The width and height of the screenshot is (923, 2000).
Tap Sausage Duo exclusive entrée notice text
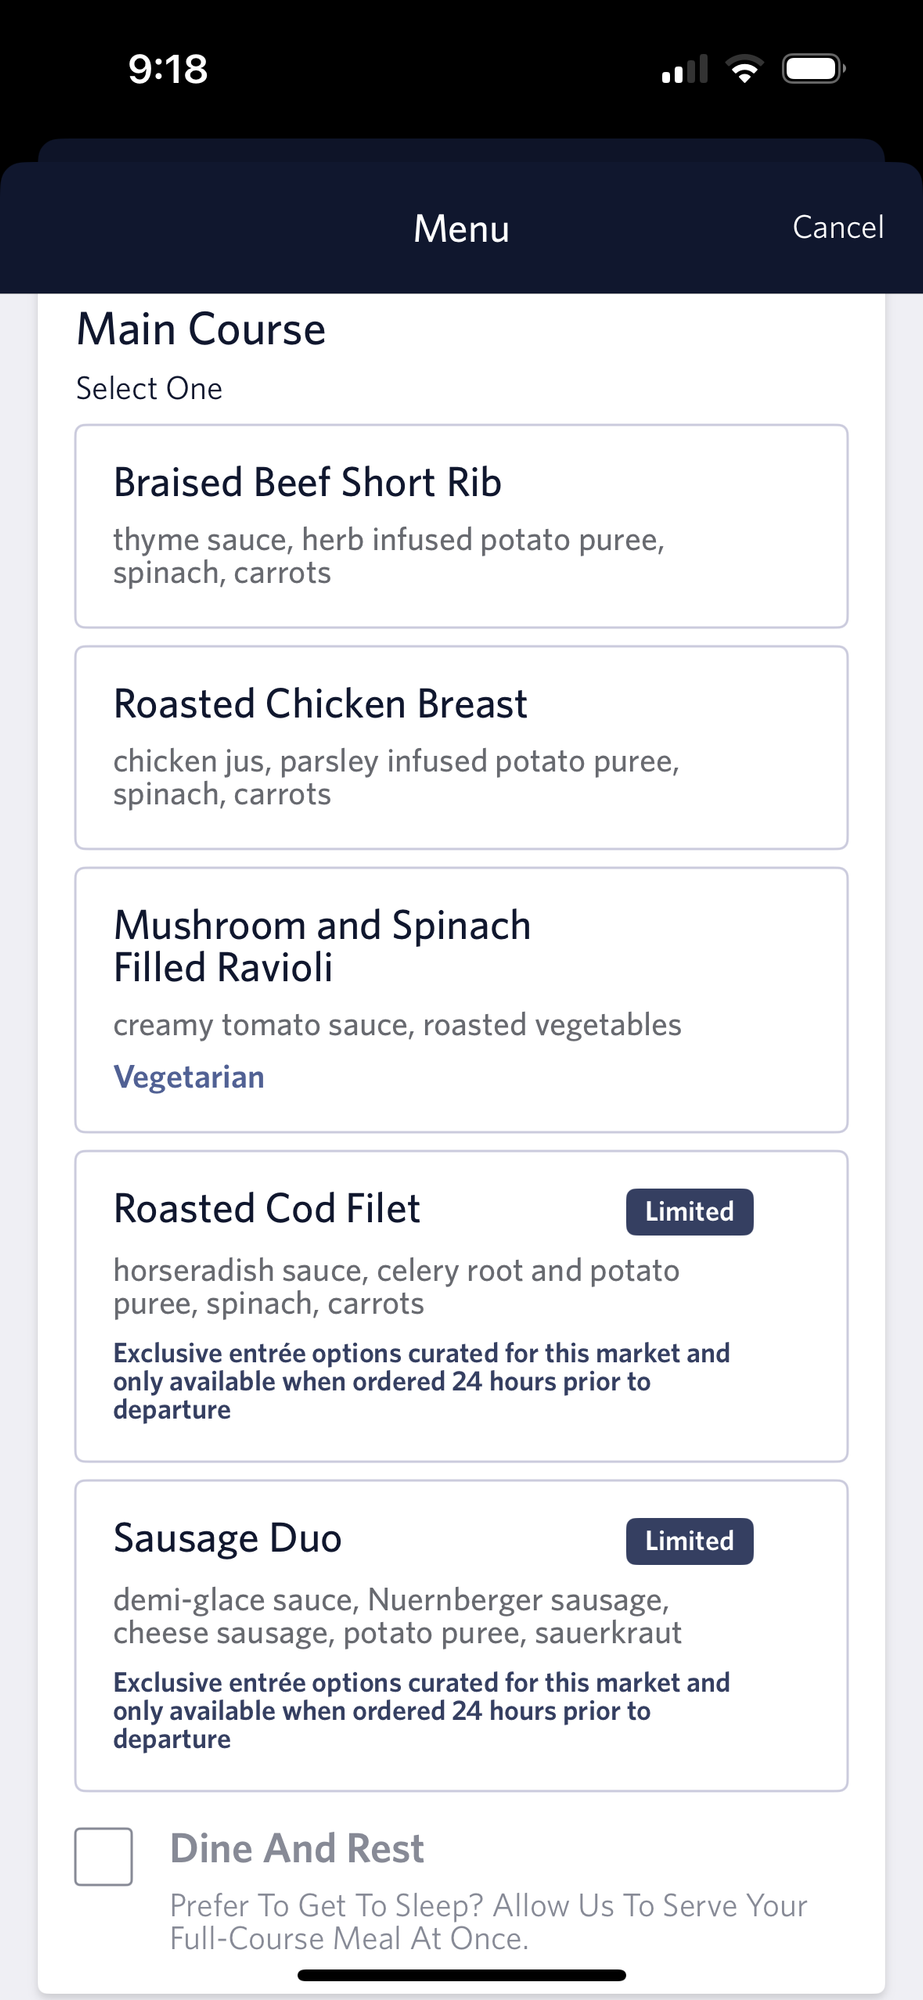421,1710
